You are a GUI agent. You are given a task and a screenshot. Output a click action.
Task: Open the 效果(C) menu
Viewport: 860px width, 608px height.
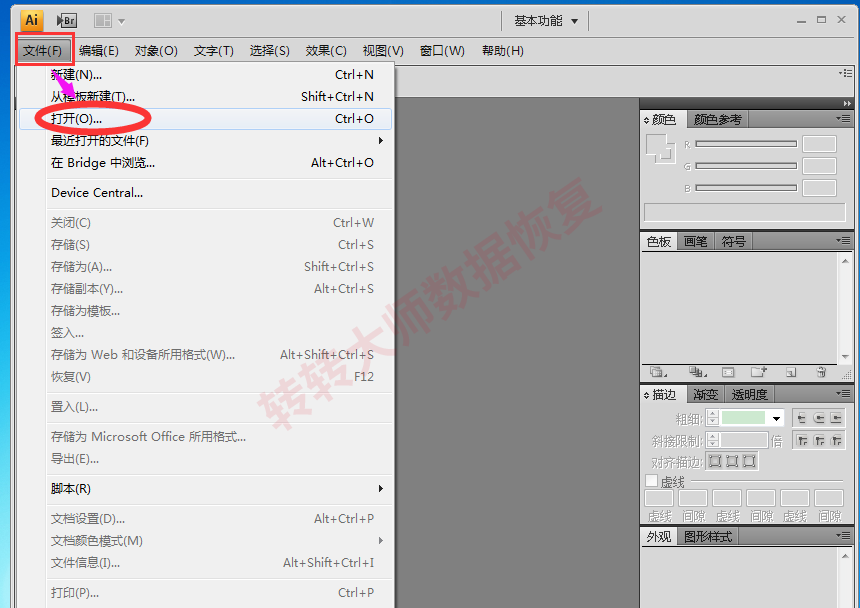pyautogui.click(x=326, y=51)
